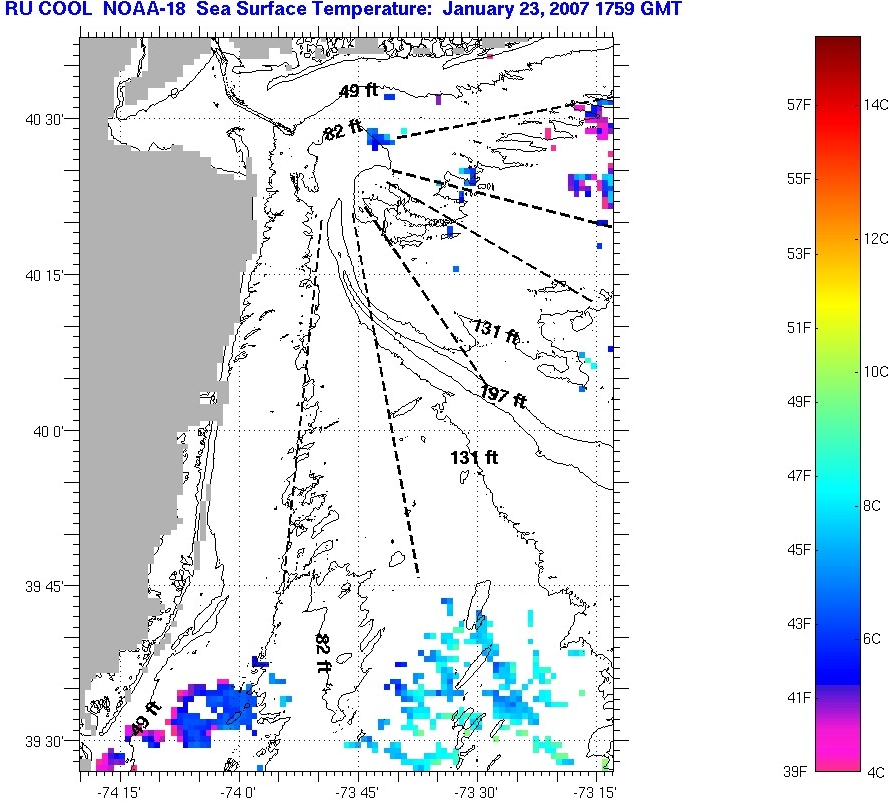Viewport: 889px width, 801px height.
Task: Click the '55F' colorbar label
Action: (798, 179)
